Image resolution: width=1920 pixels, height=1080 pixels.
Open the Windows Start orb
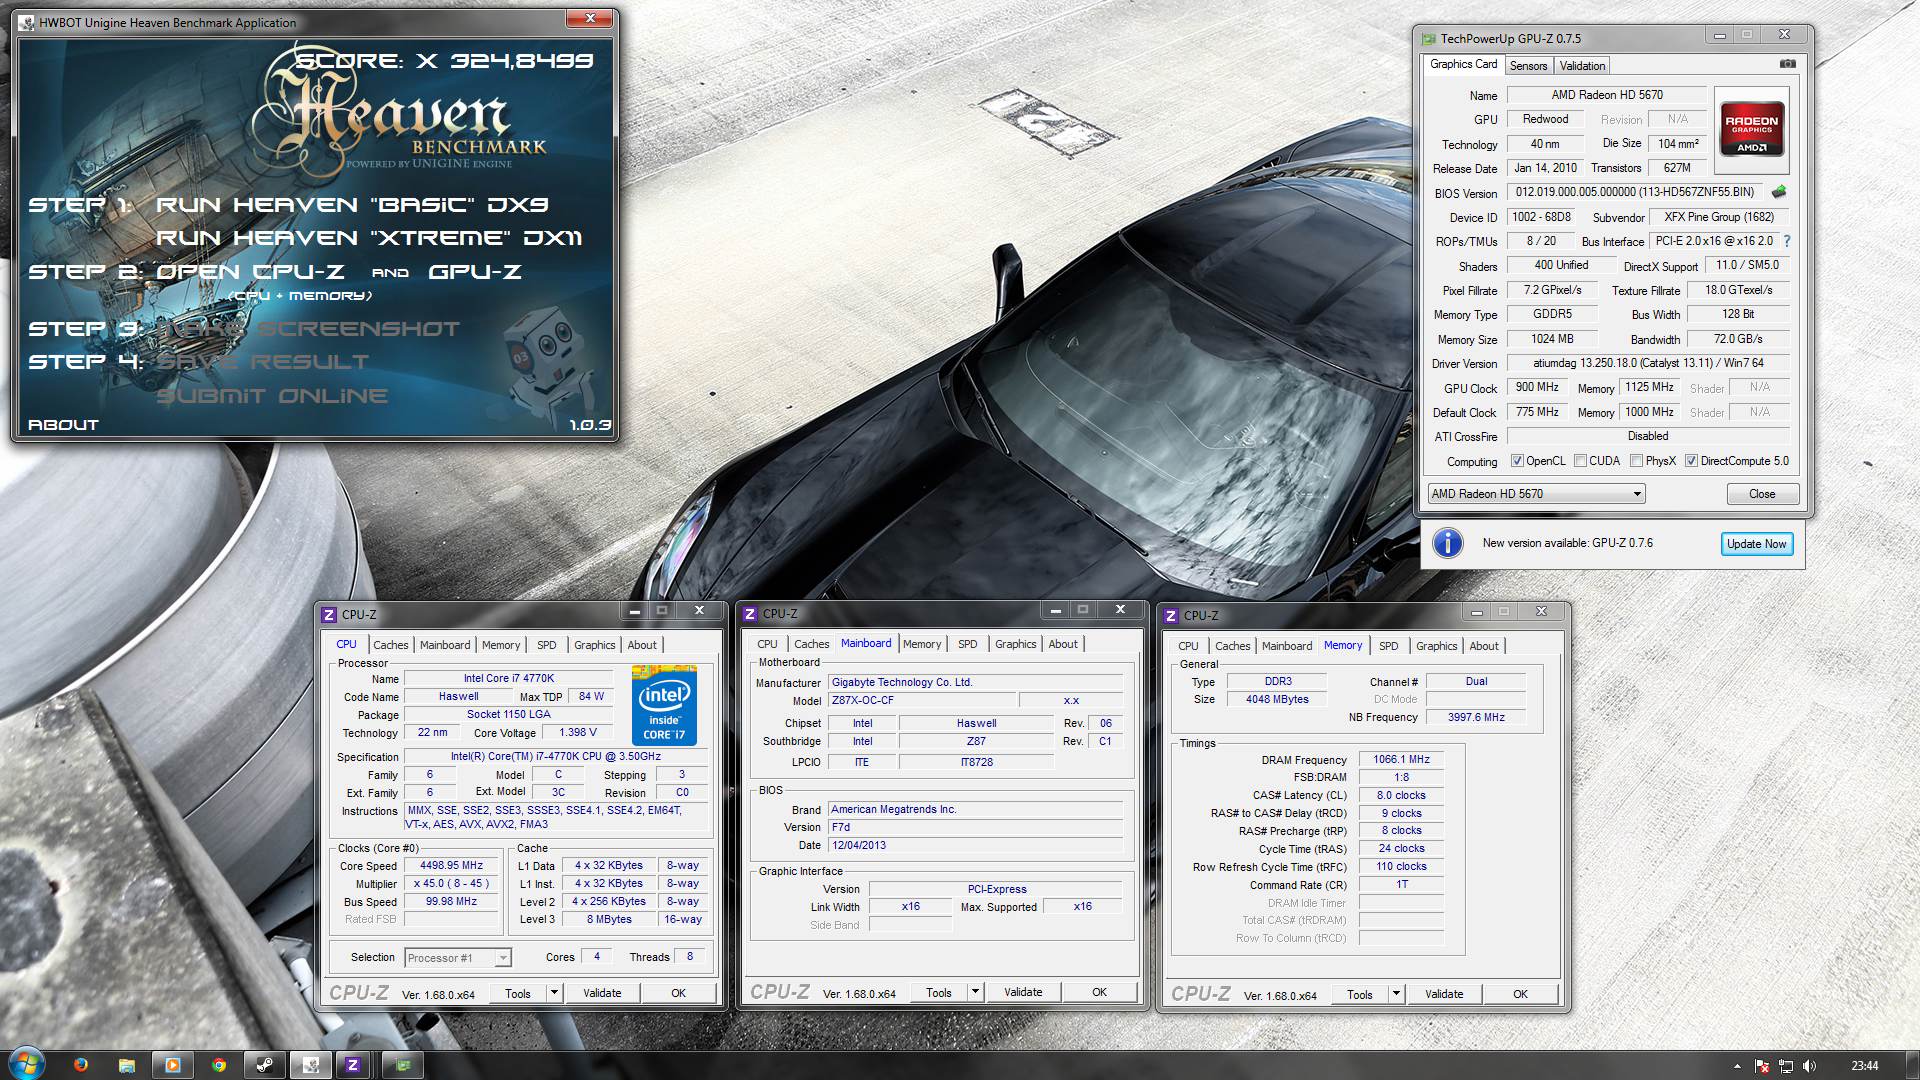point(25,1064)
